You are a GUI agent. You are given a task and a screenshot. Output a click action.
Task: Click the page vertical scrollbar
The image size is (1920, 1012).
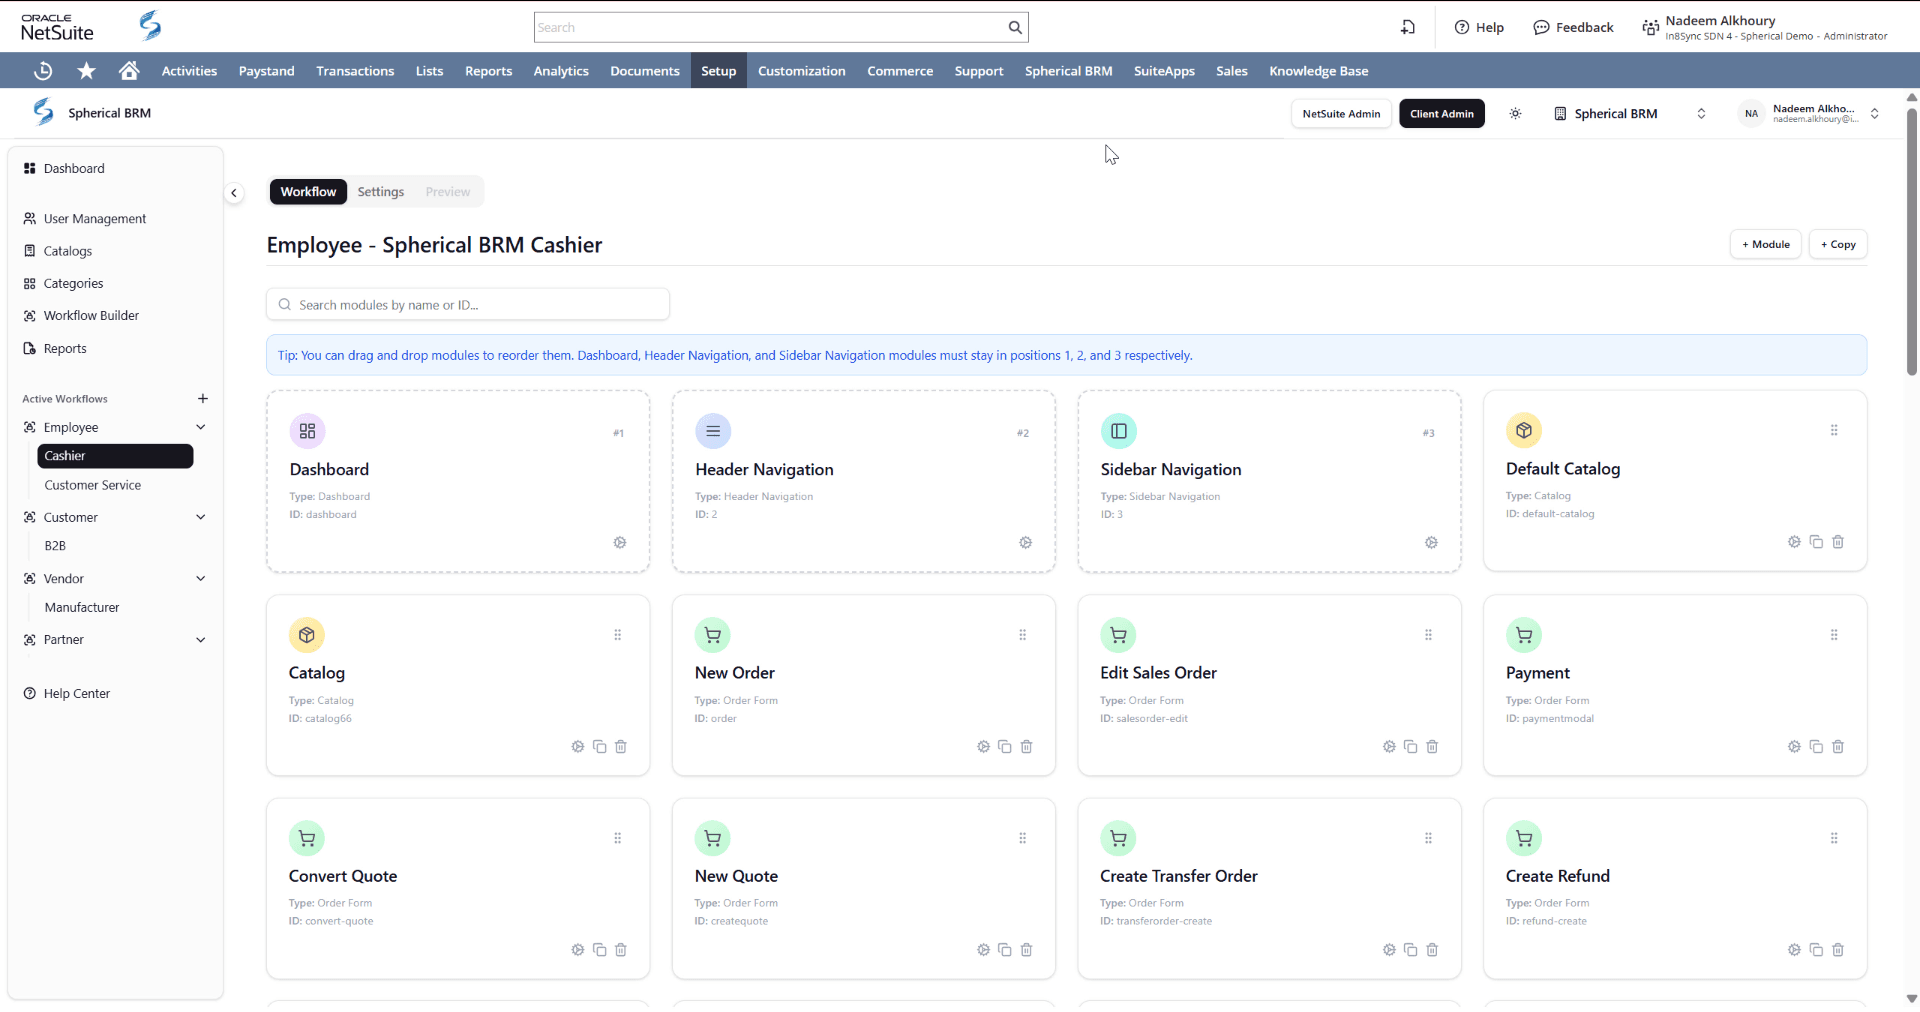(x=1912, y=240)
